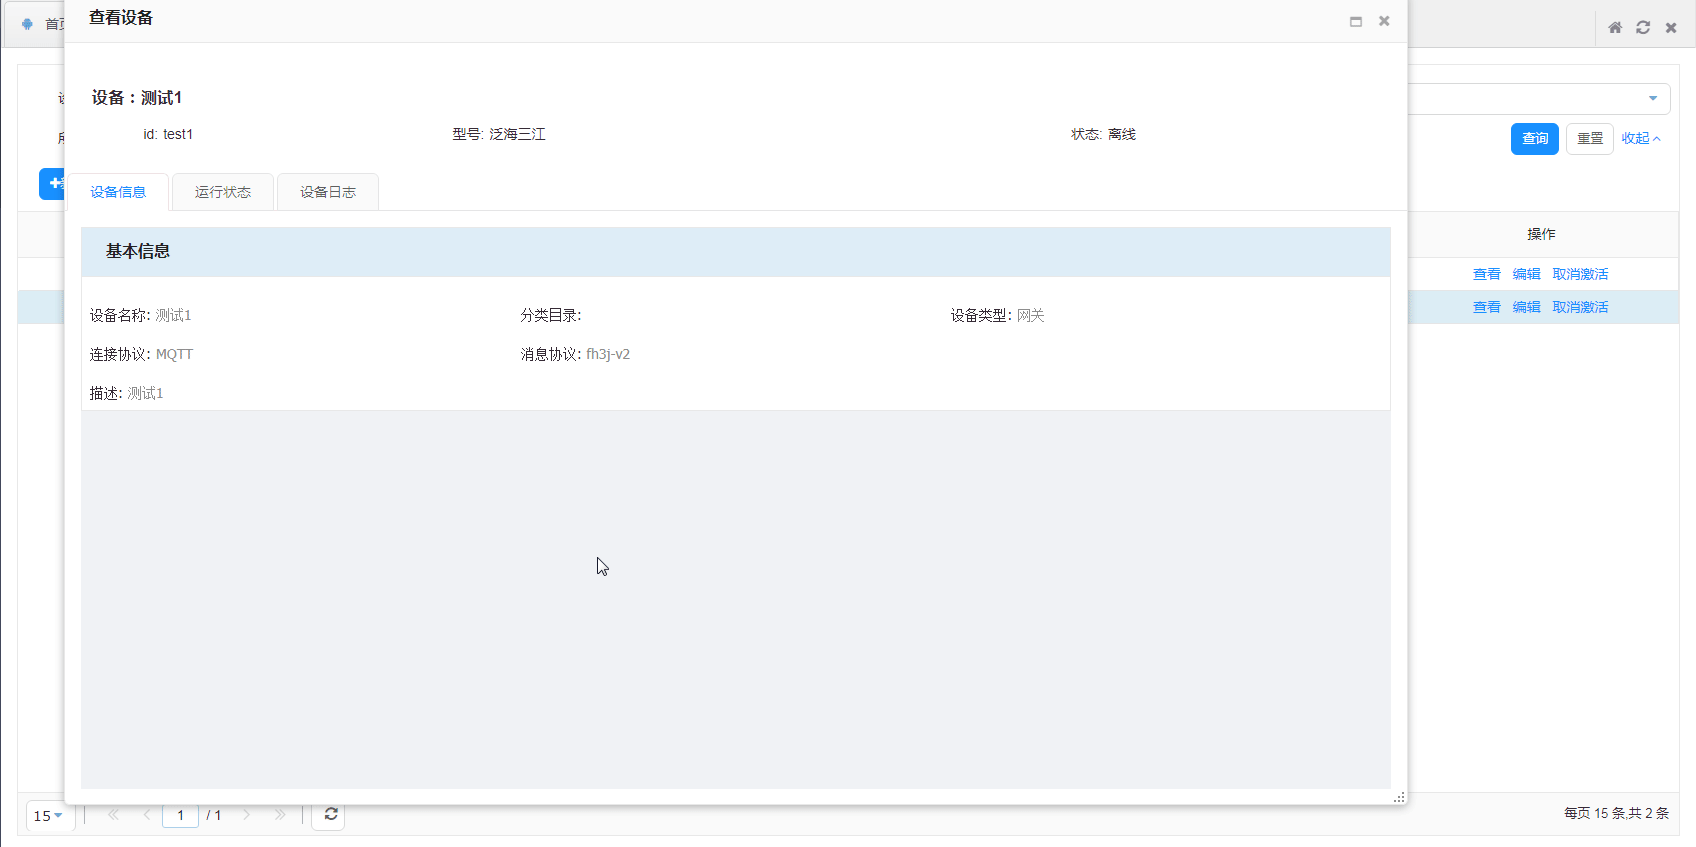Screen dimensions: 1696x847
Task: Refresh the table using the pagination refresh icon
Action: click(x=330, y=815)
